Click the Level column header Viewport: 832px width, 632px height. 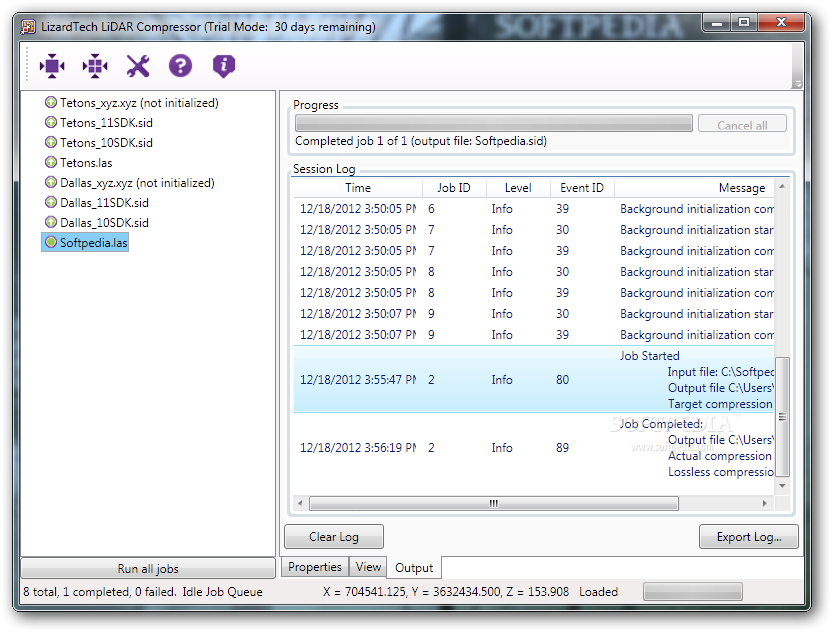pyautogui.click(x=518, y=188)
